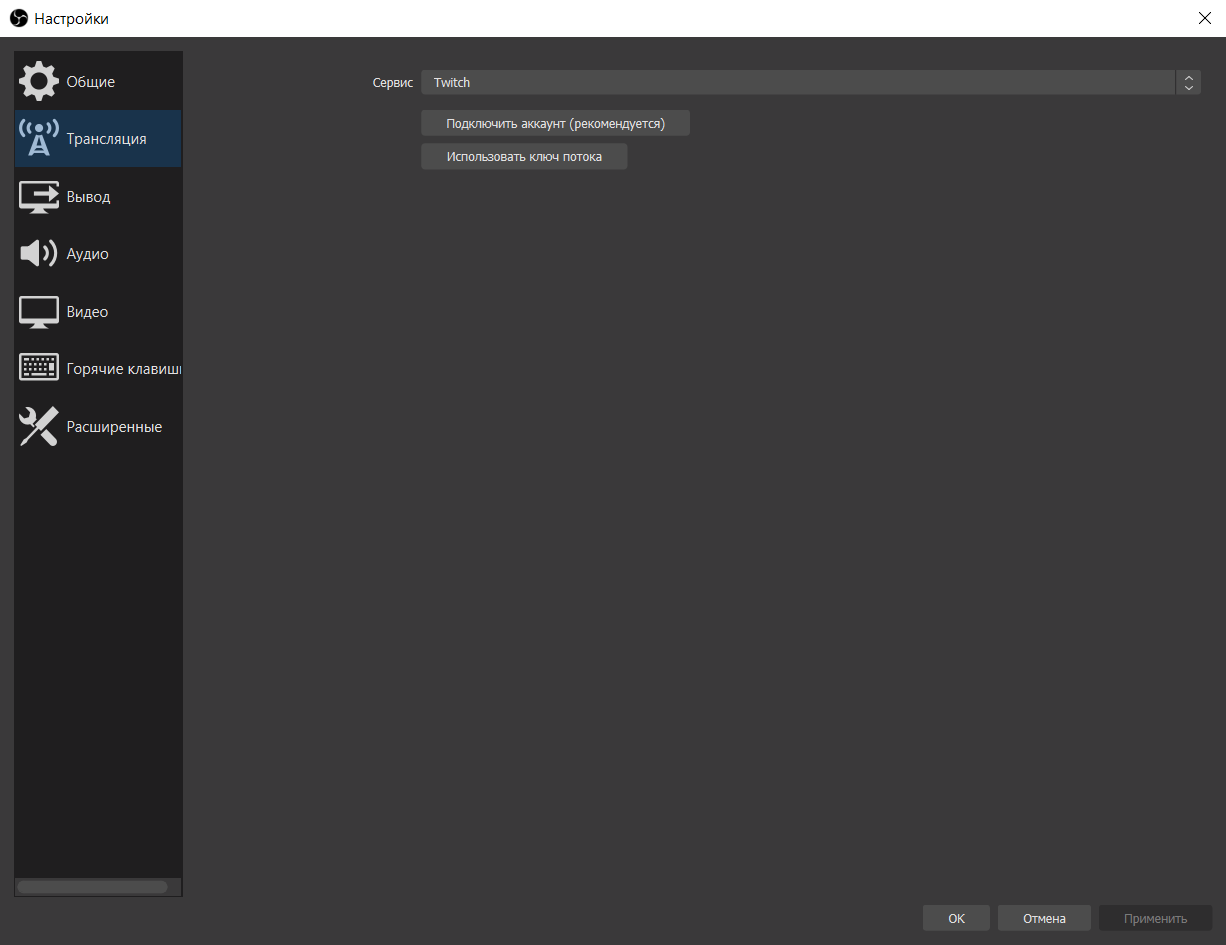Open the Расширенные section
1226x945 pixels.
98,426
